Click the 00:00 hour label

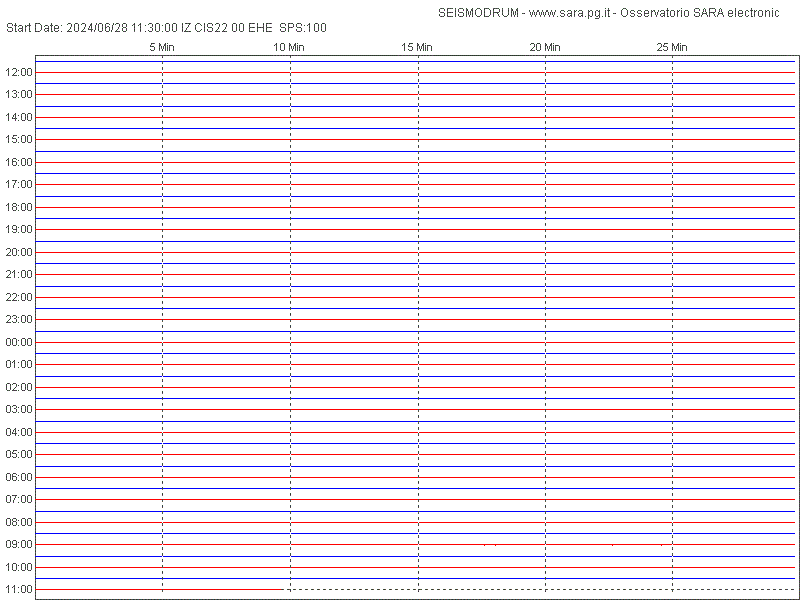click(x=18, y=342)
